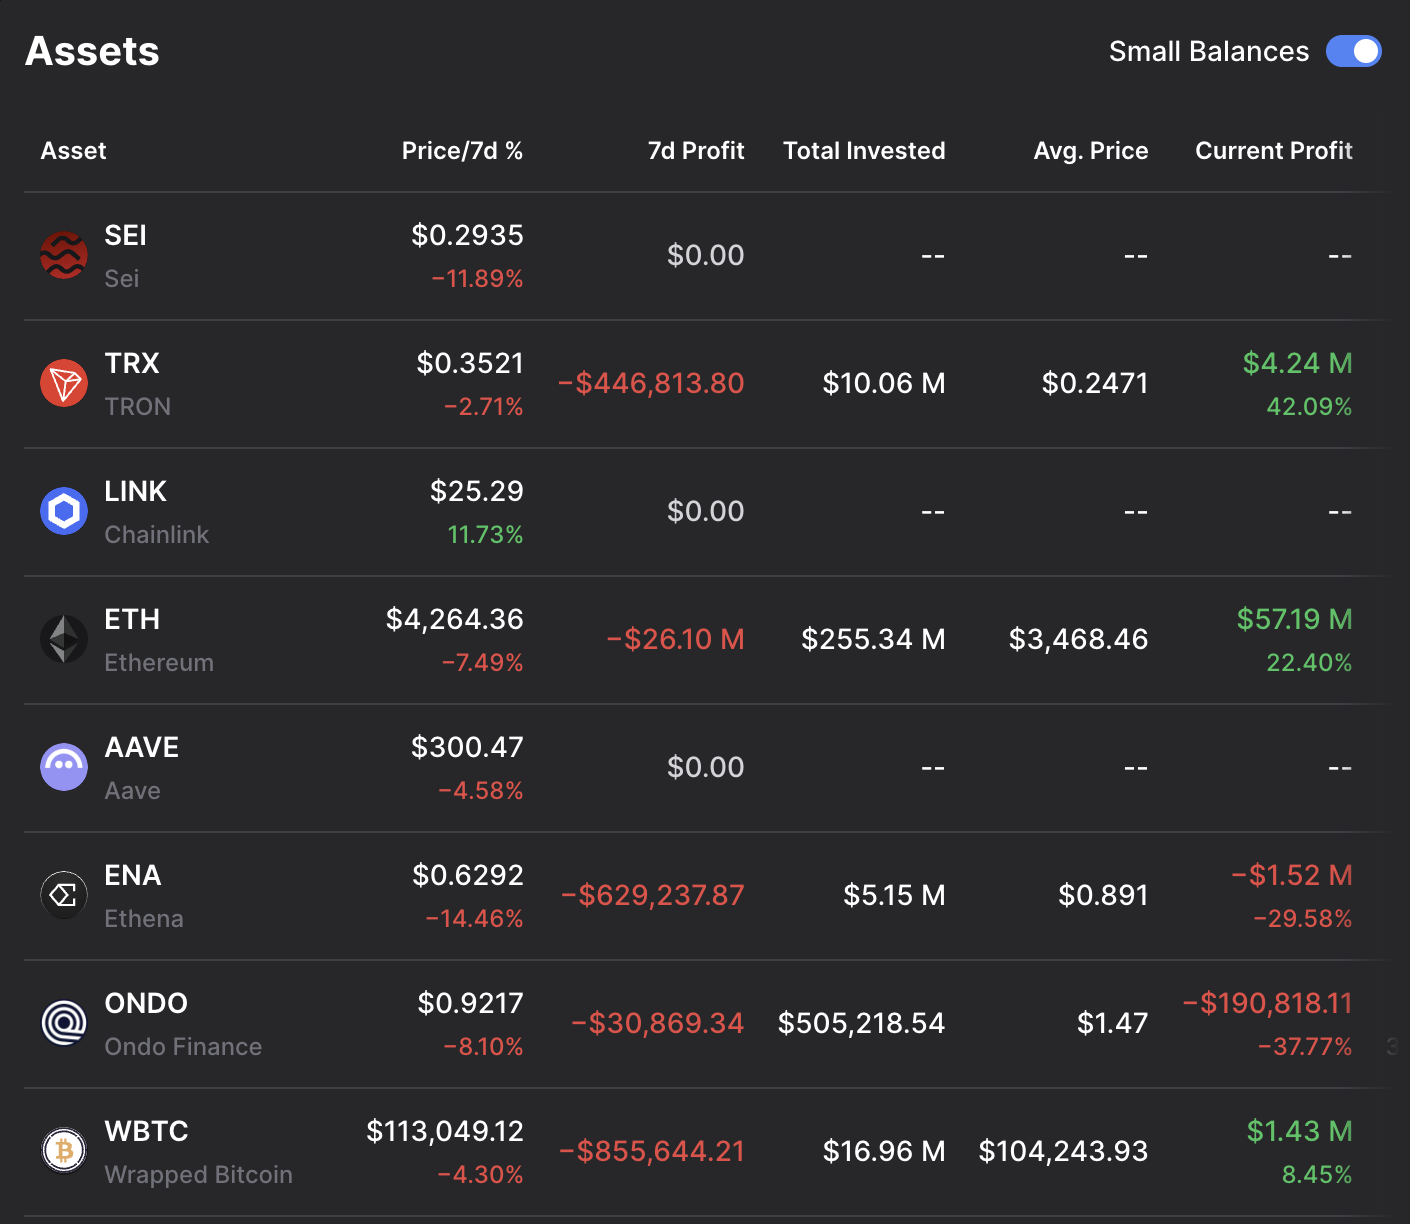This screenshot has height=1224, width=1410.
Task: Click the TRON red logo icon
Action: coord(64,384)
